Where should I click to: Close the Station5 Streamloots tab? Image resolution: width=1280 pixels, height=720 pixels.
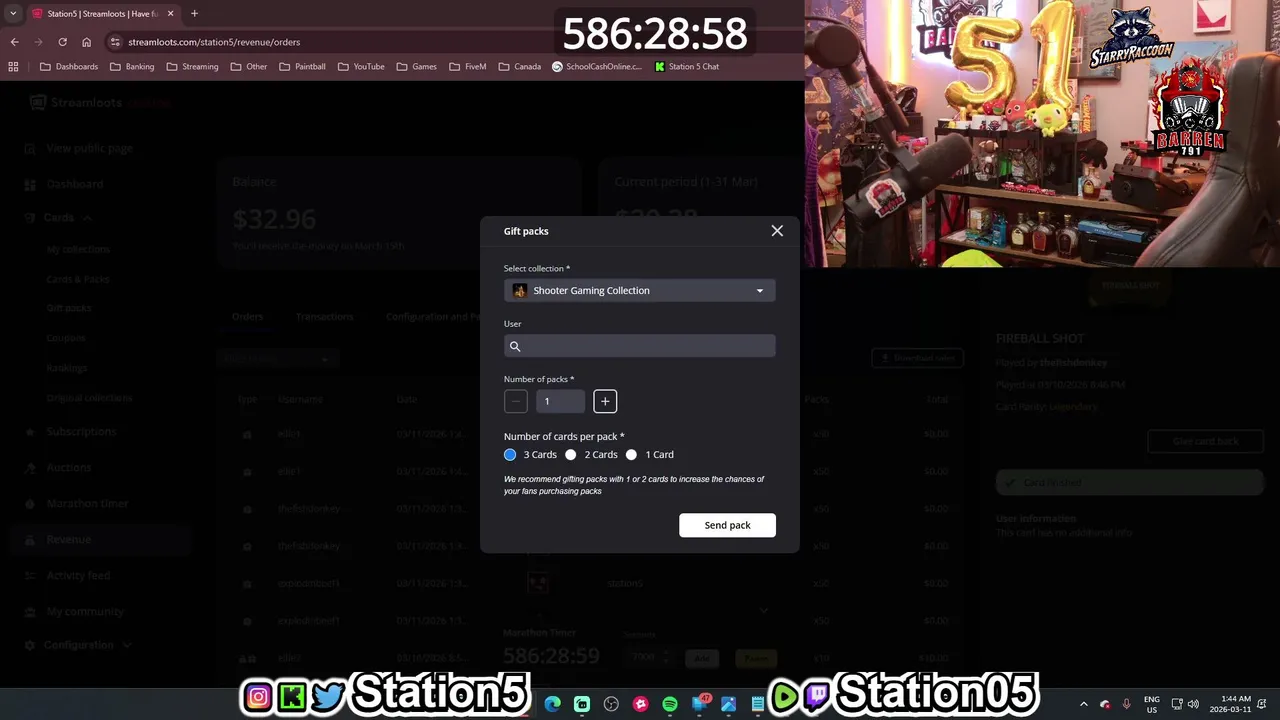coord(170,14)
